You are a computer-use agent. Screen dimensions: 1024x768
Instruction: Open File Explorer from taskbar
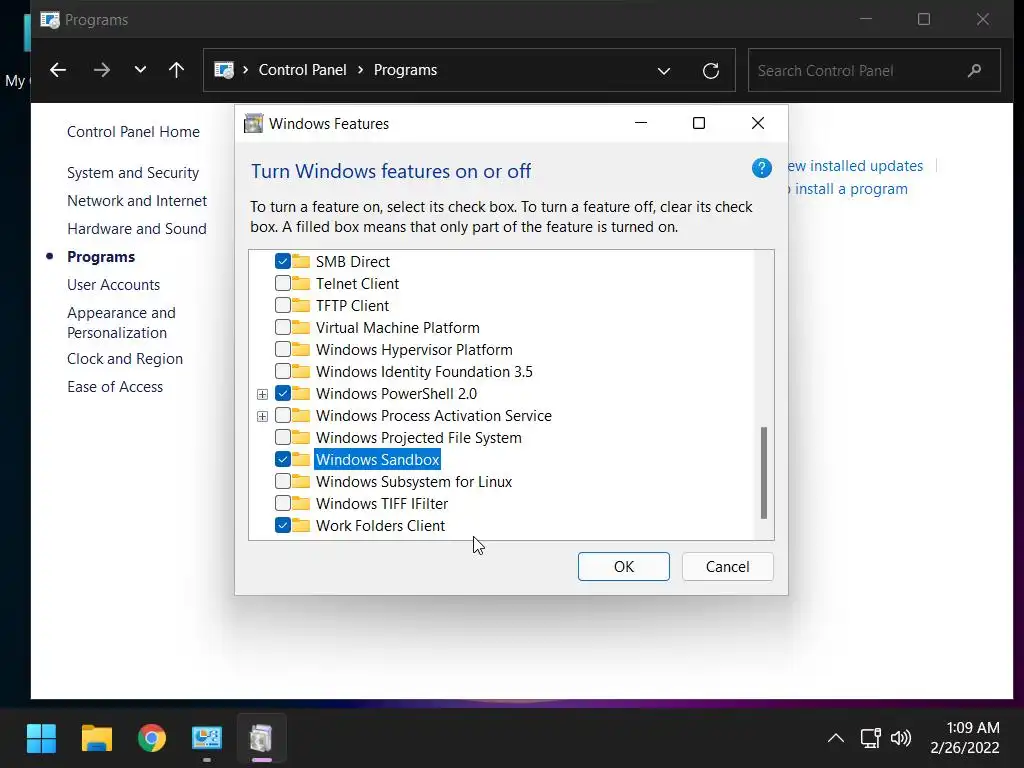(x=97, y=739)
